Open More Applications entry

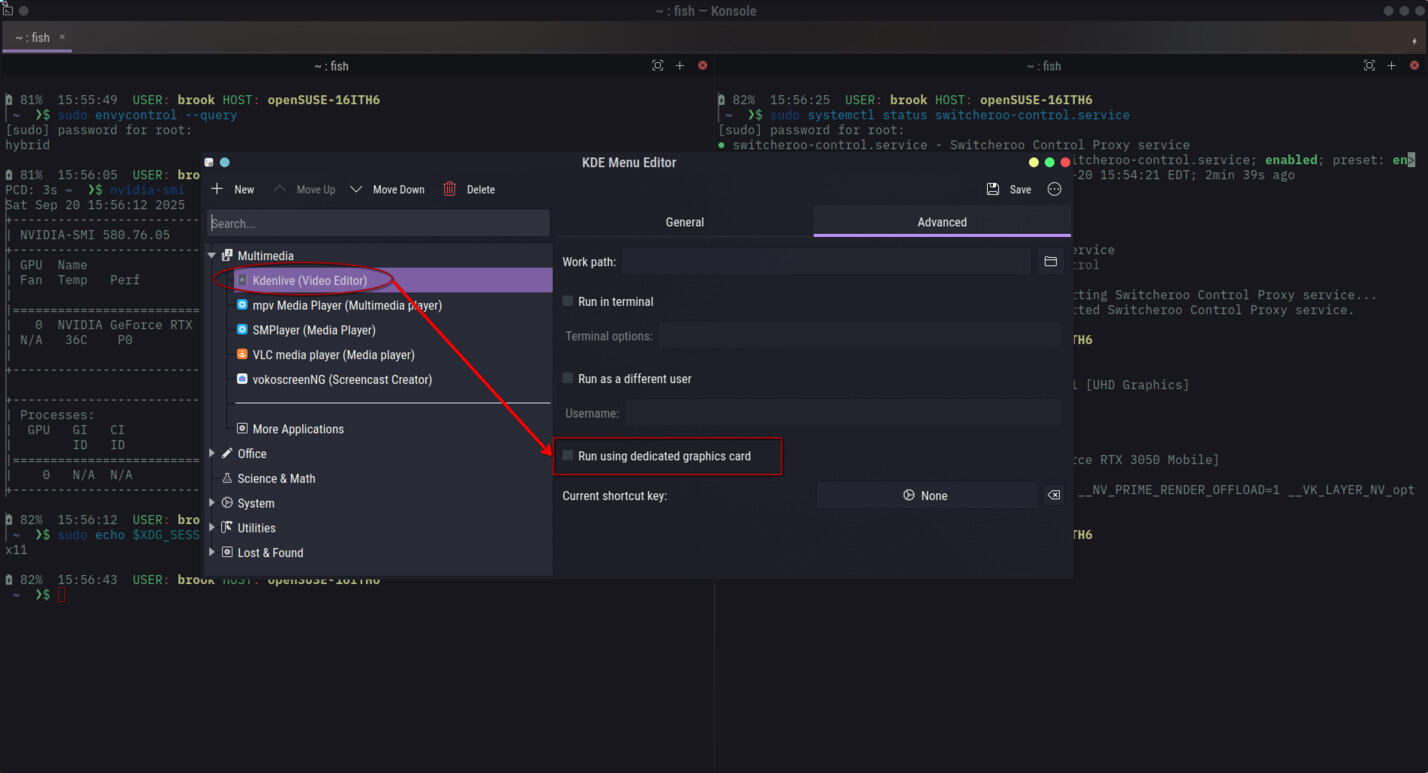click(297, 429)
